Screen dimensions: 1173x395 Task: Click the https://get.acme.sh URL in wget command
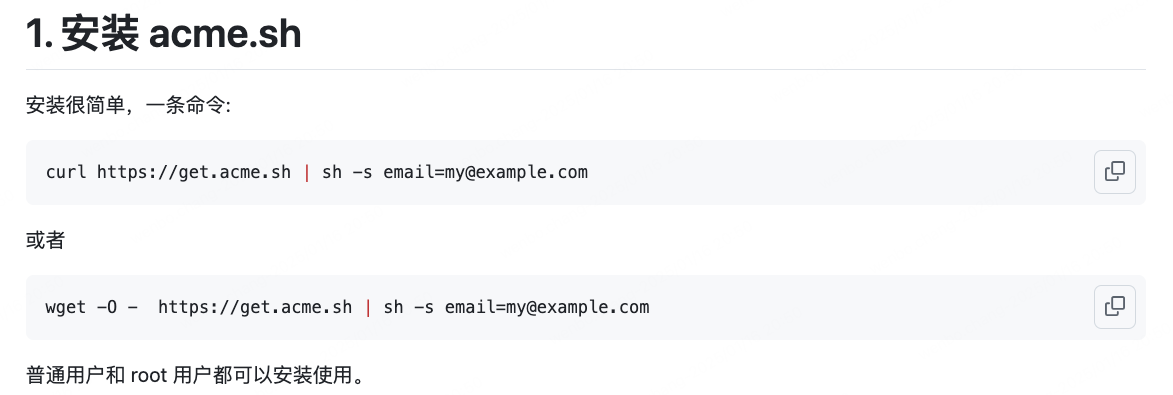tap(255, 307)
